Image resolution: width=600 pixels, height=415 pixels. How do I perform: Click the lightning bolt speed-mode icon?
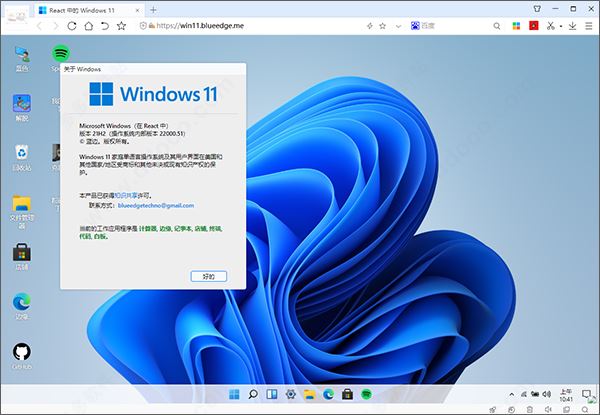click(x=370, y=26)
